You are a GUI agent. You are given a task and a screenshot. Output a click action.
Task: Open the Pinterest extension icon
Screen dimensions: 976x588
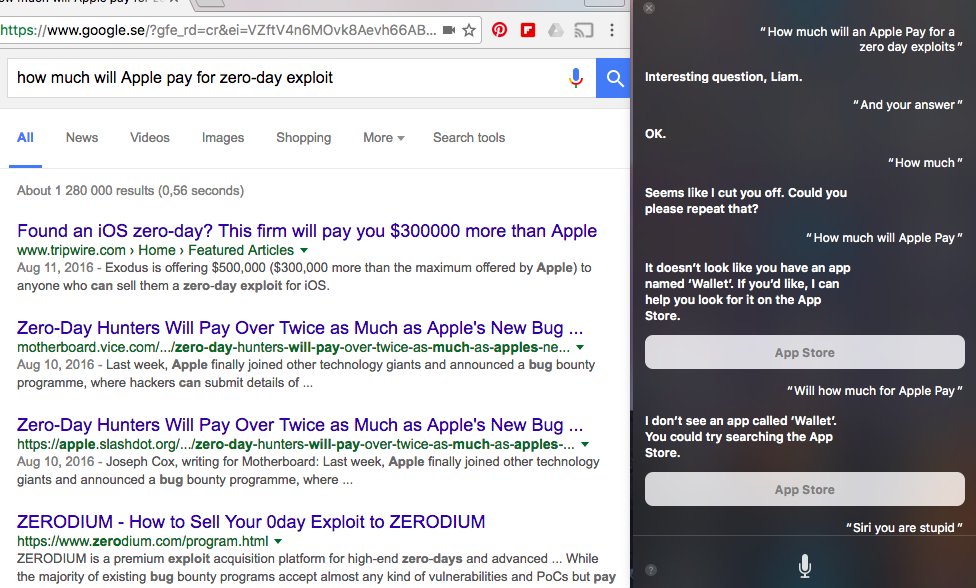pos(499,30)
